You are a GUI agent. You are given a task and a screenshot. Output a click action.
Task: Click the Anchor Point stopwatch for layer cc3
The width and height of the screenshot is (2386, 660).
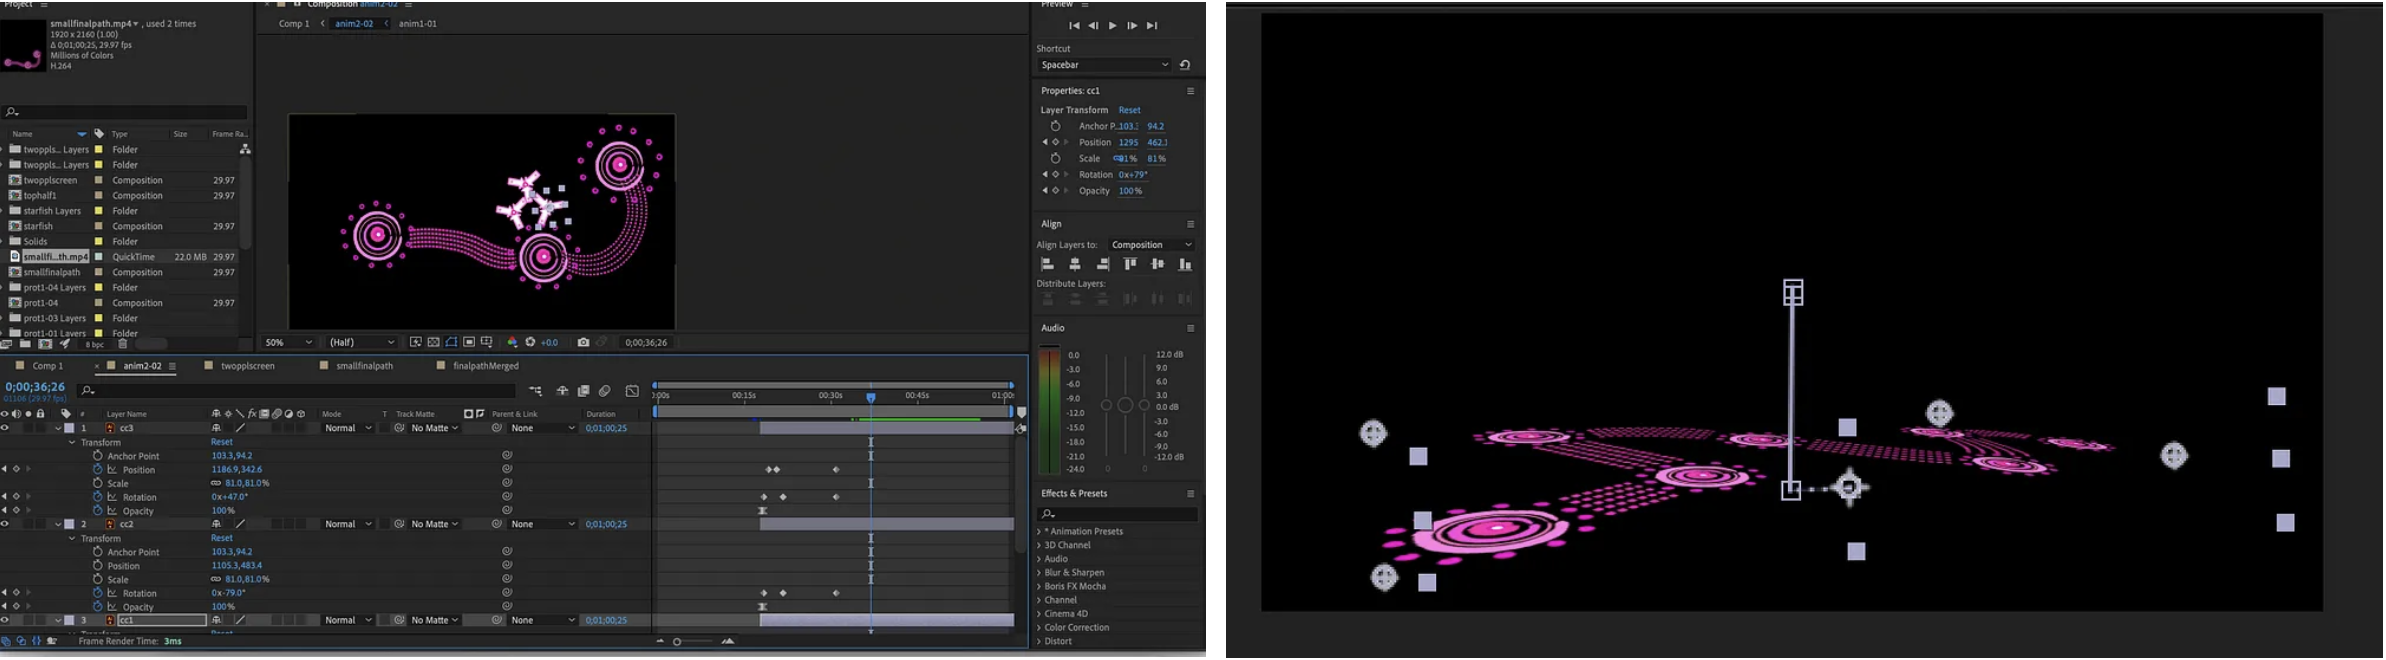pos(97,455)
